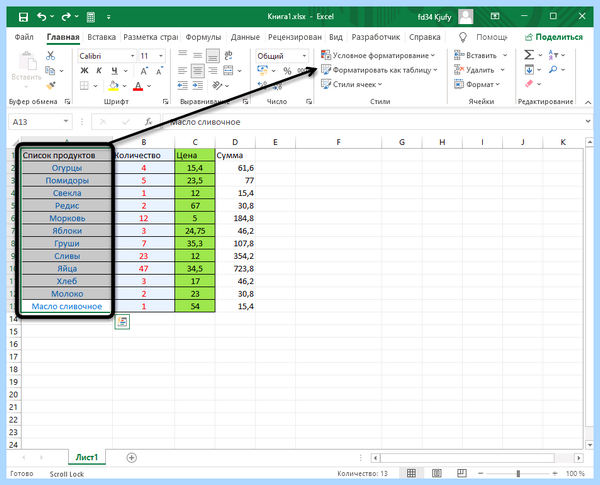The height and width of the screenshot is (485, 600).
Task: Undo the last action
Action: point(42,16)
